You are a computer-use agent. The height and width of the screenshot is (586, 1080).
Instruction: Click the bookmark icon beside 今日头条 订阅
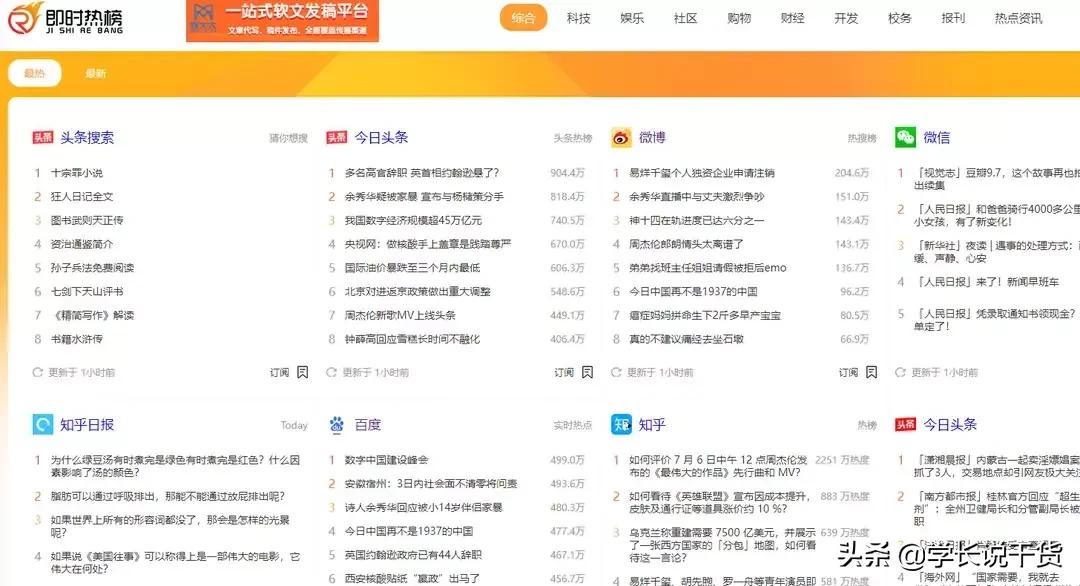(586, 371)
